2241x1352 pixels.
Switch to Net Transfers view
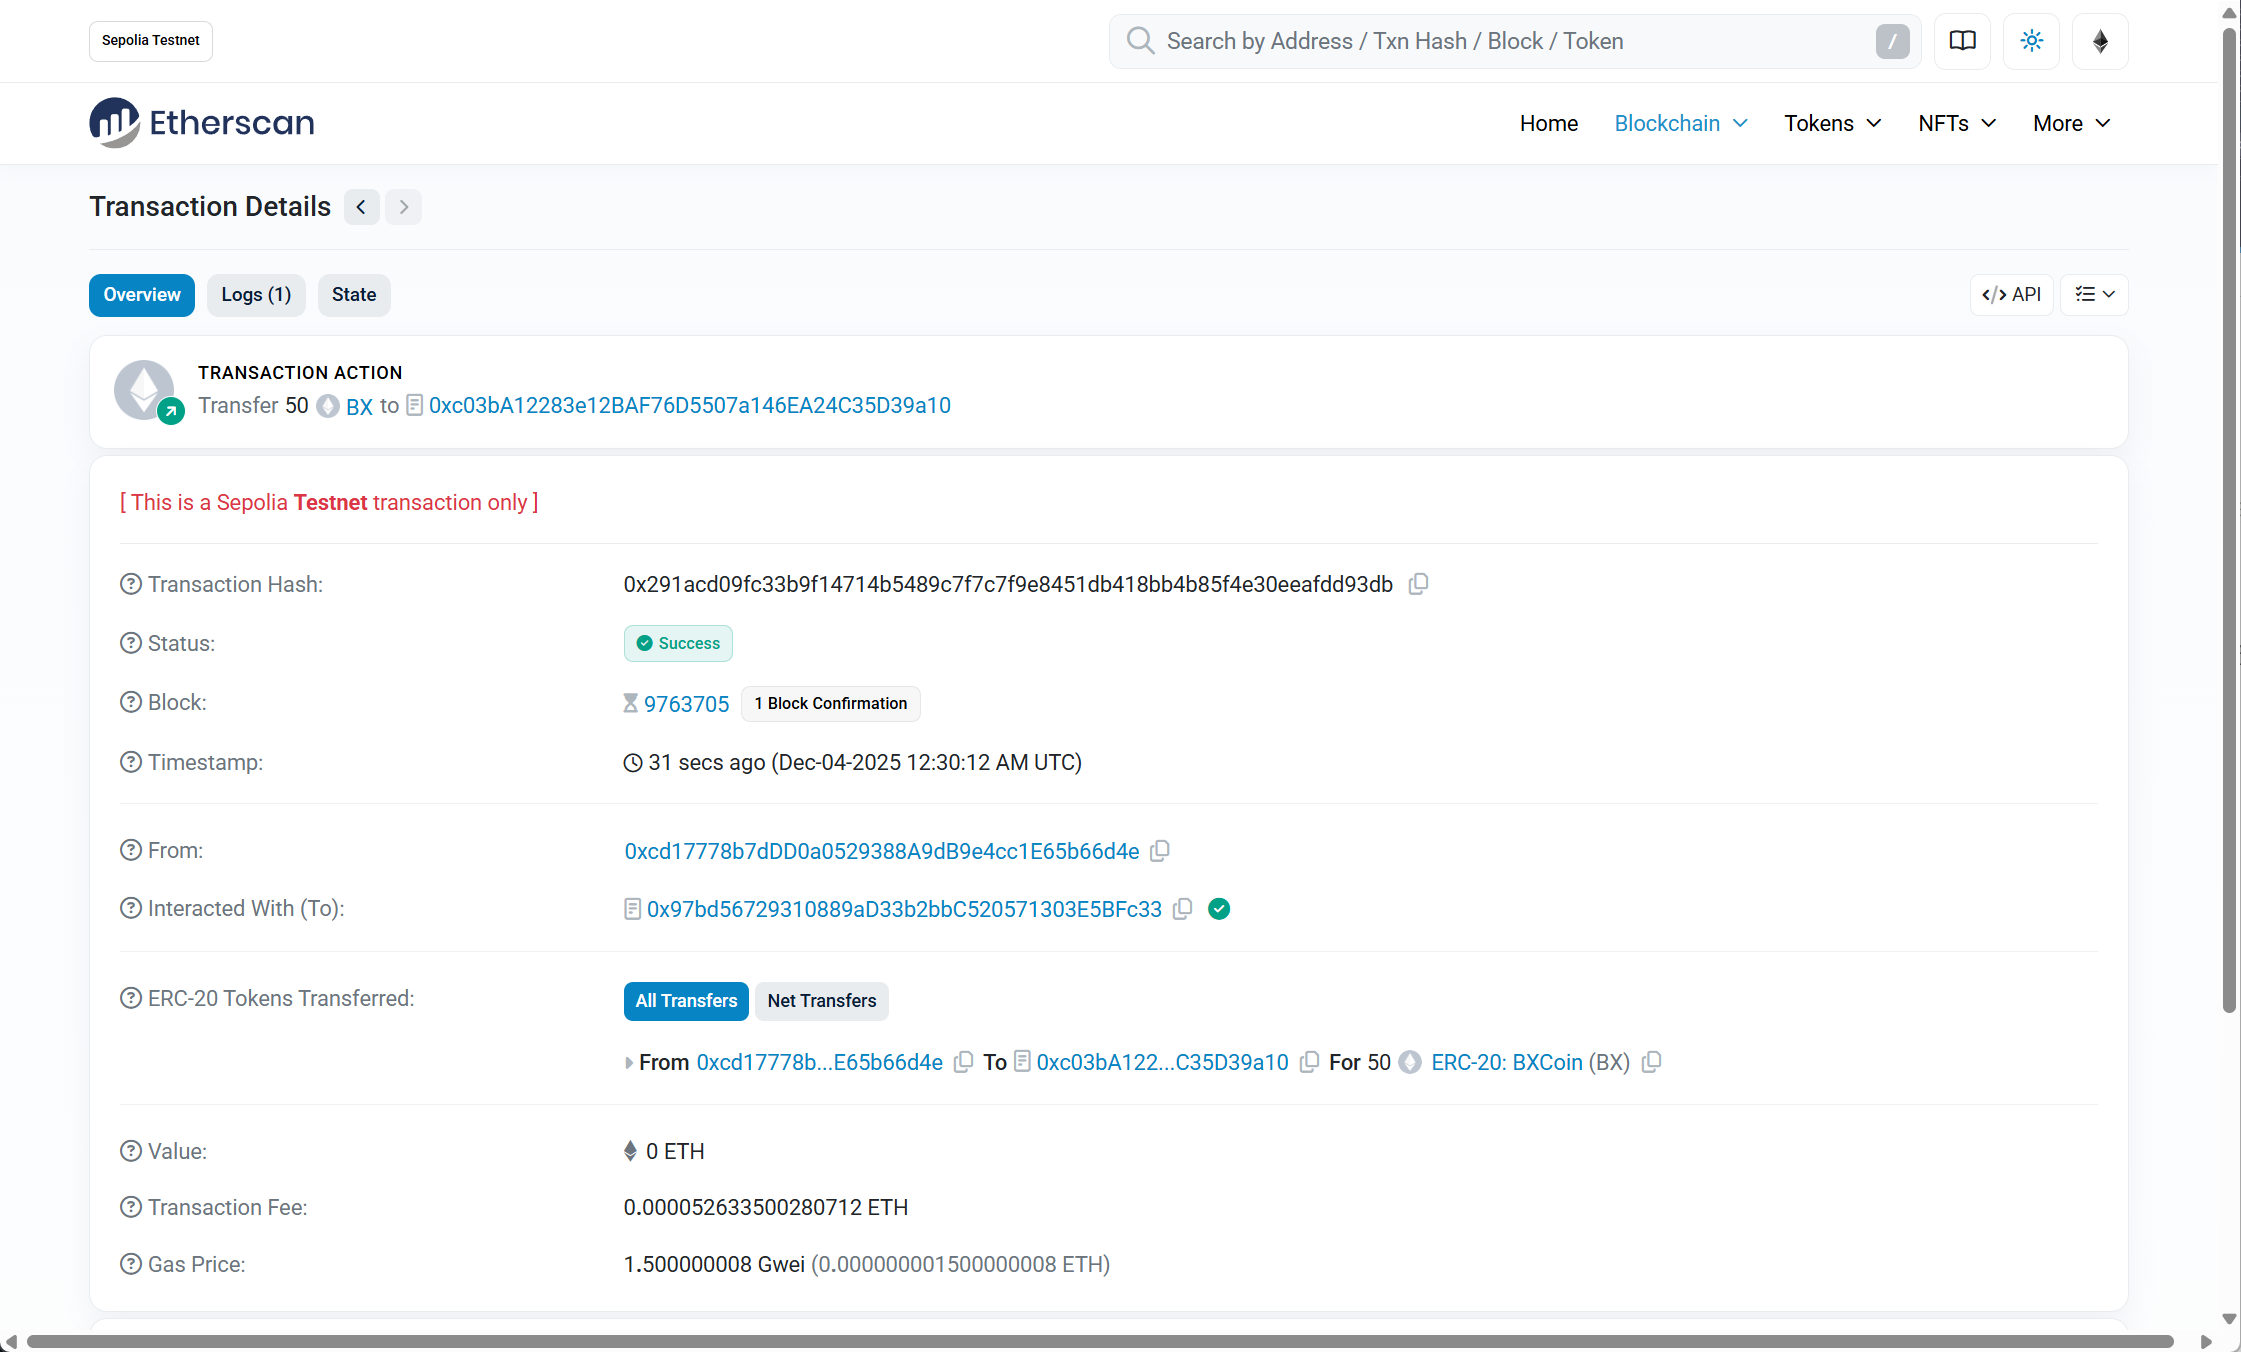tap(821, 1001)
